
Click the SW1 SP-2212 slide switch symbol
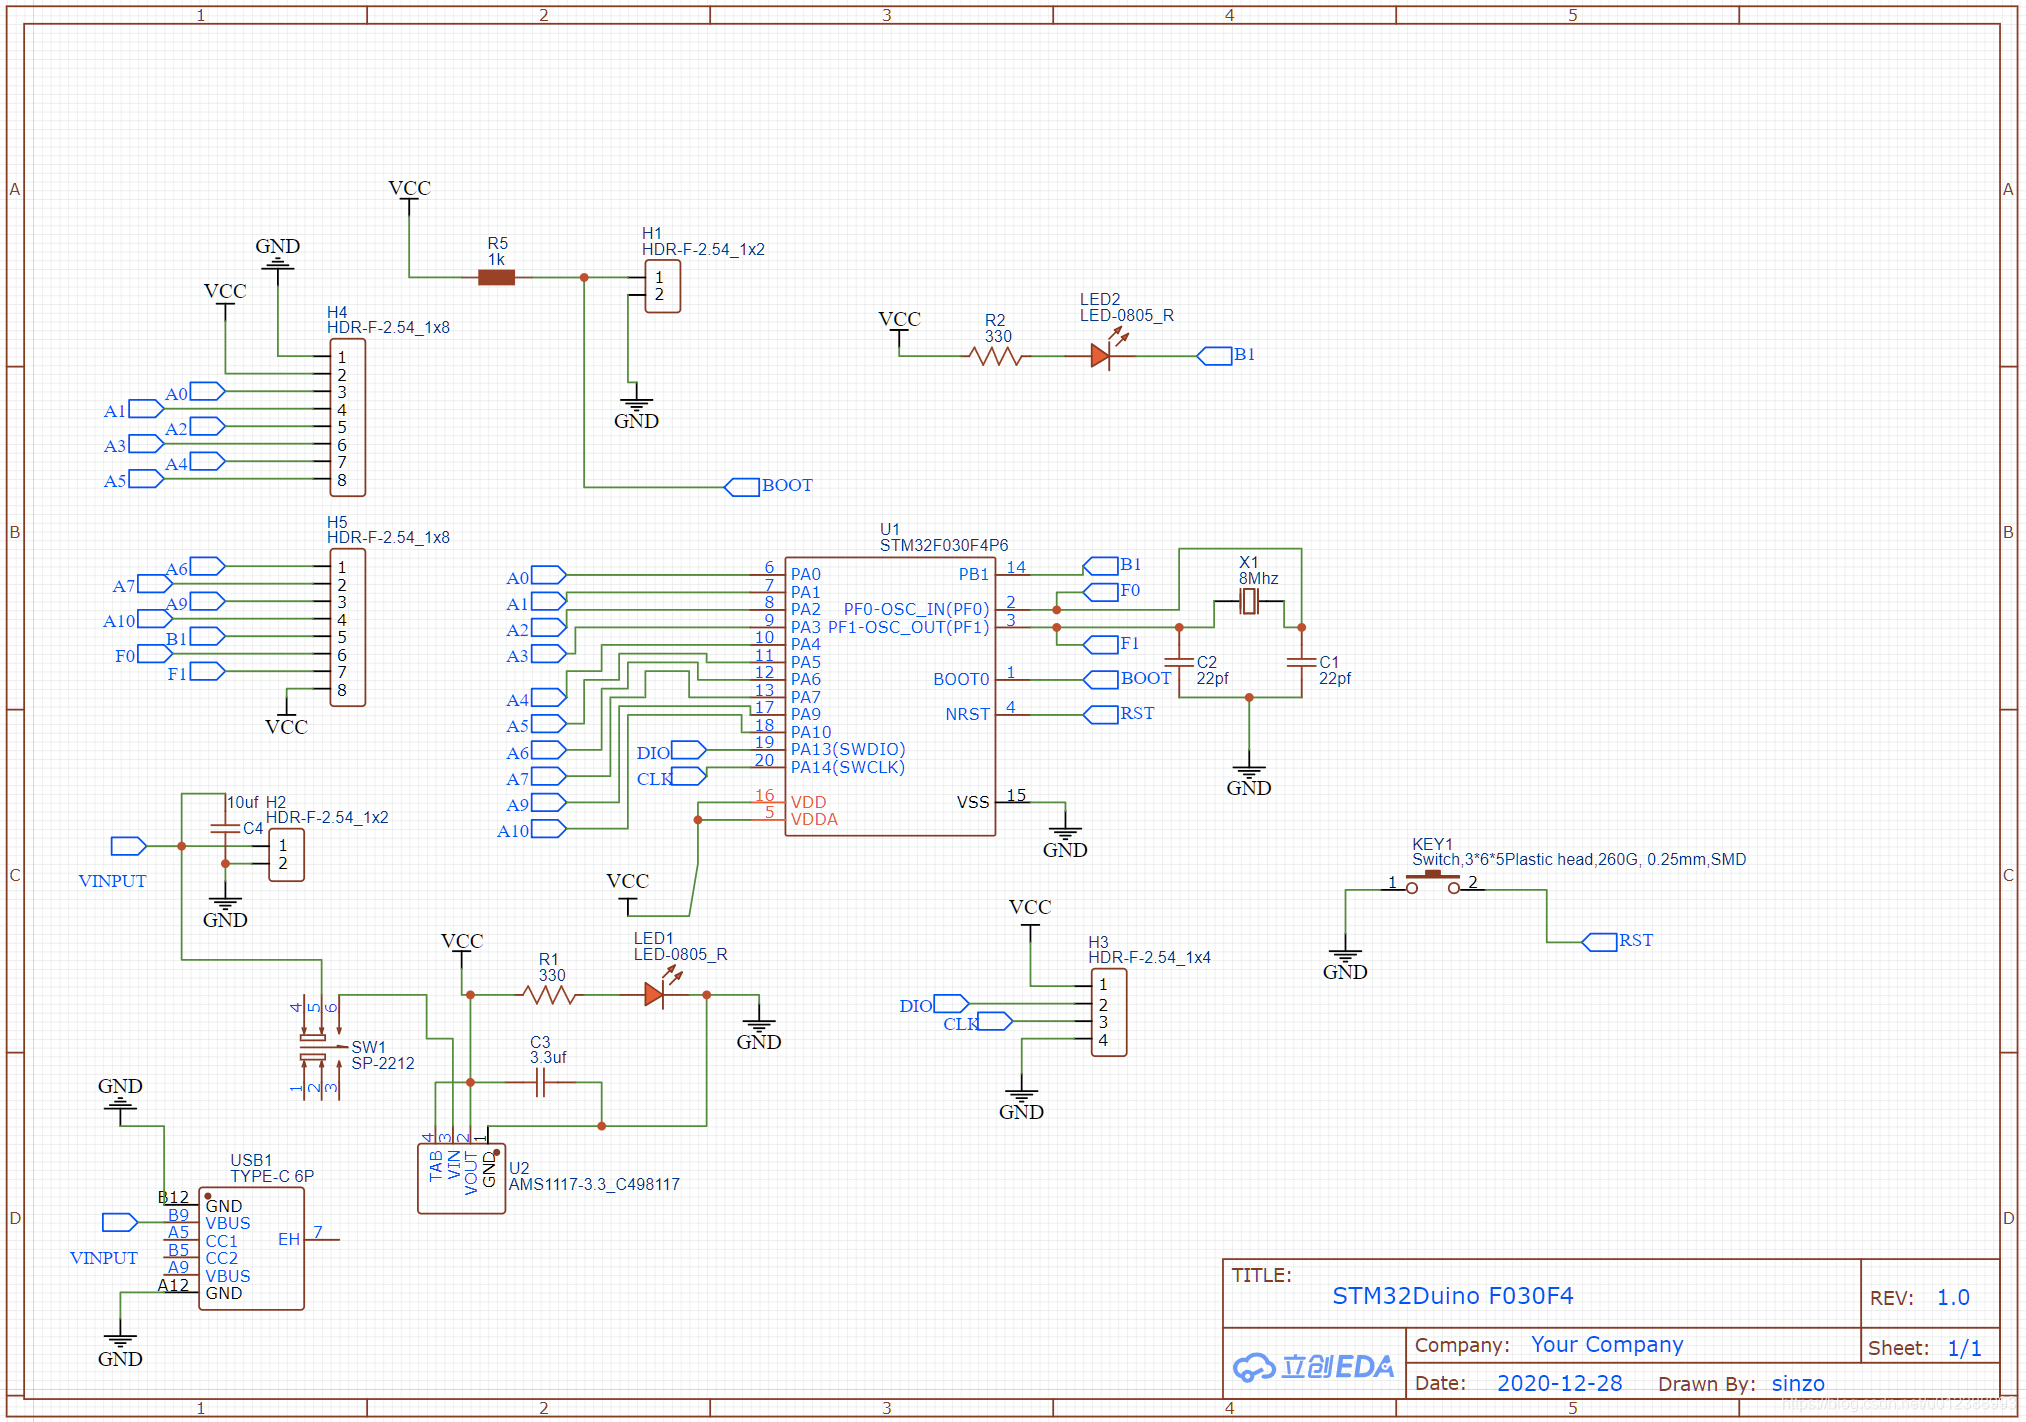pyautogui.click(x=313, y=1048)
